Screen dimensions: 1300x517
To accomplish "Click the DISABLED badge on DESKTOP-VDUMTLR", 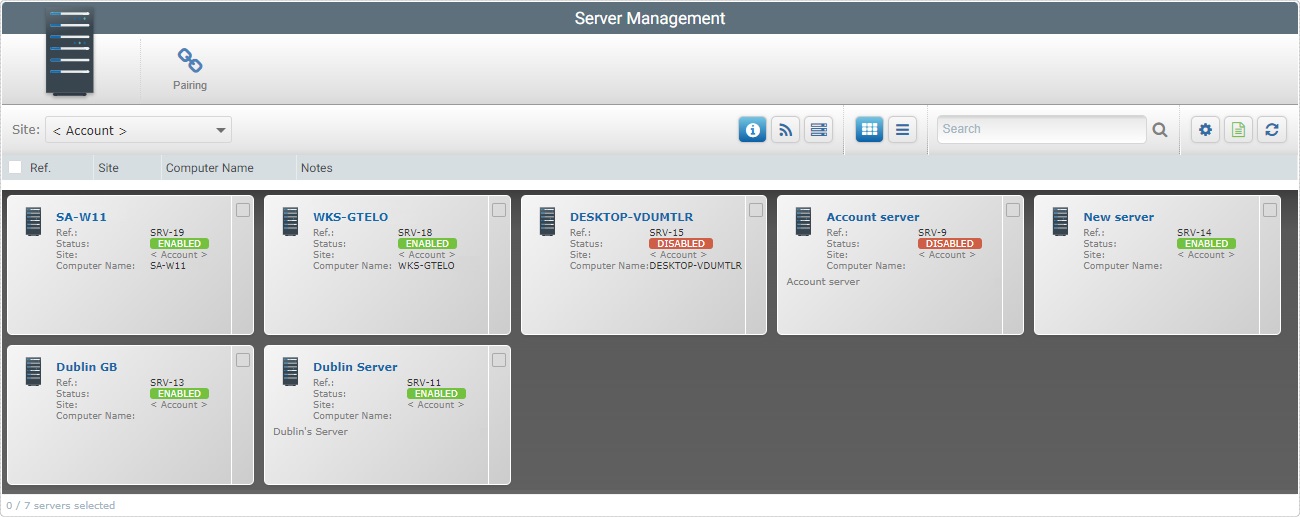I will pos(681,244).
